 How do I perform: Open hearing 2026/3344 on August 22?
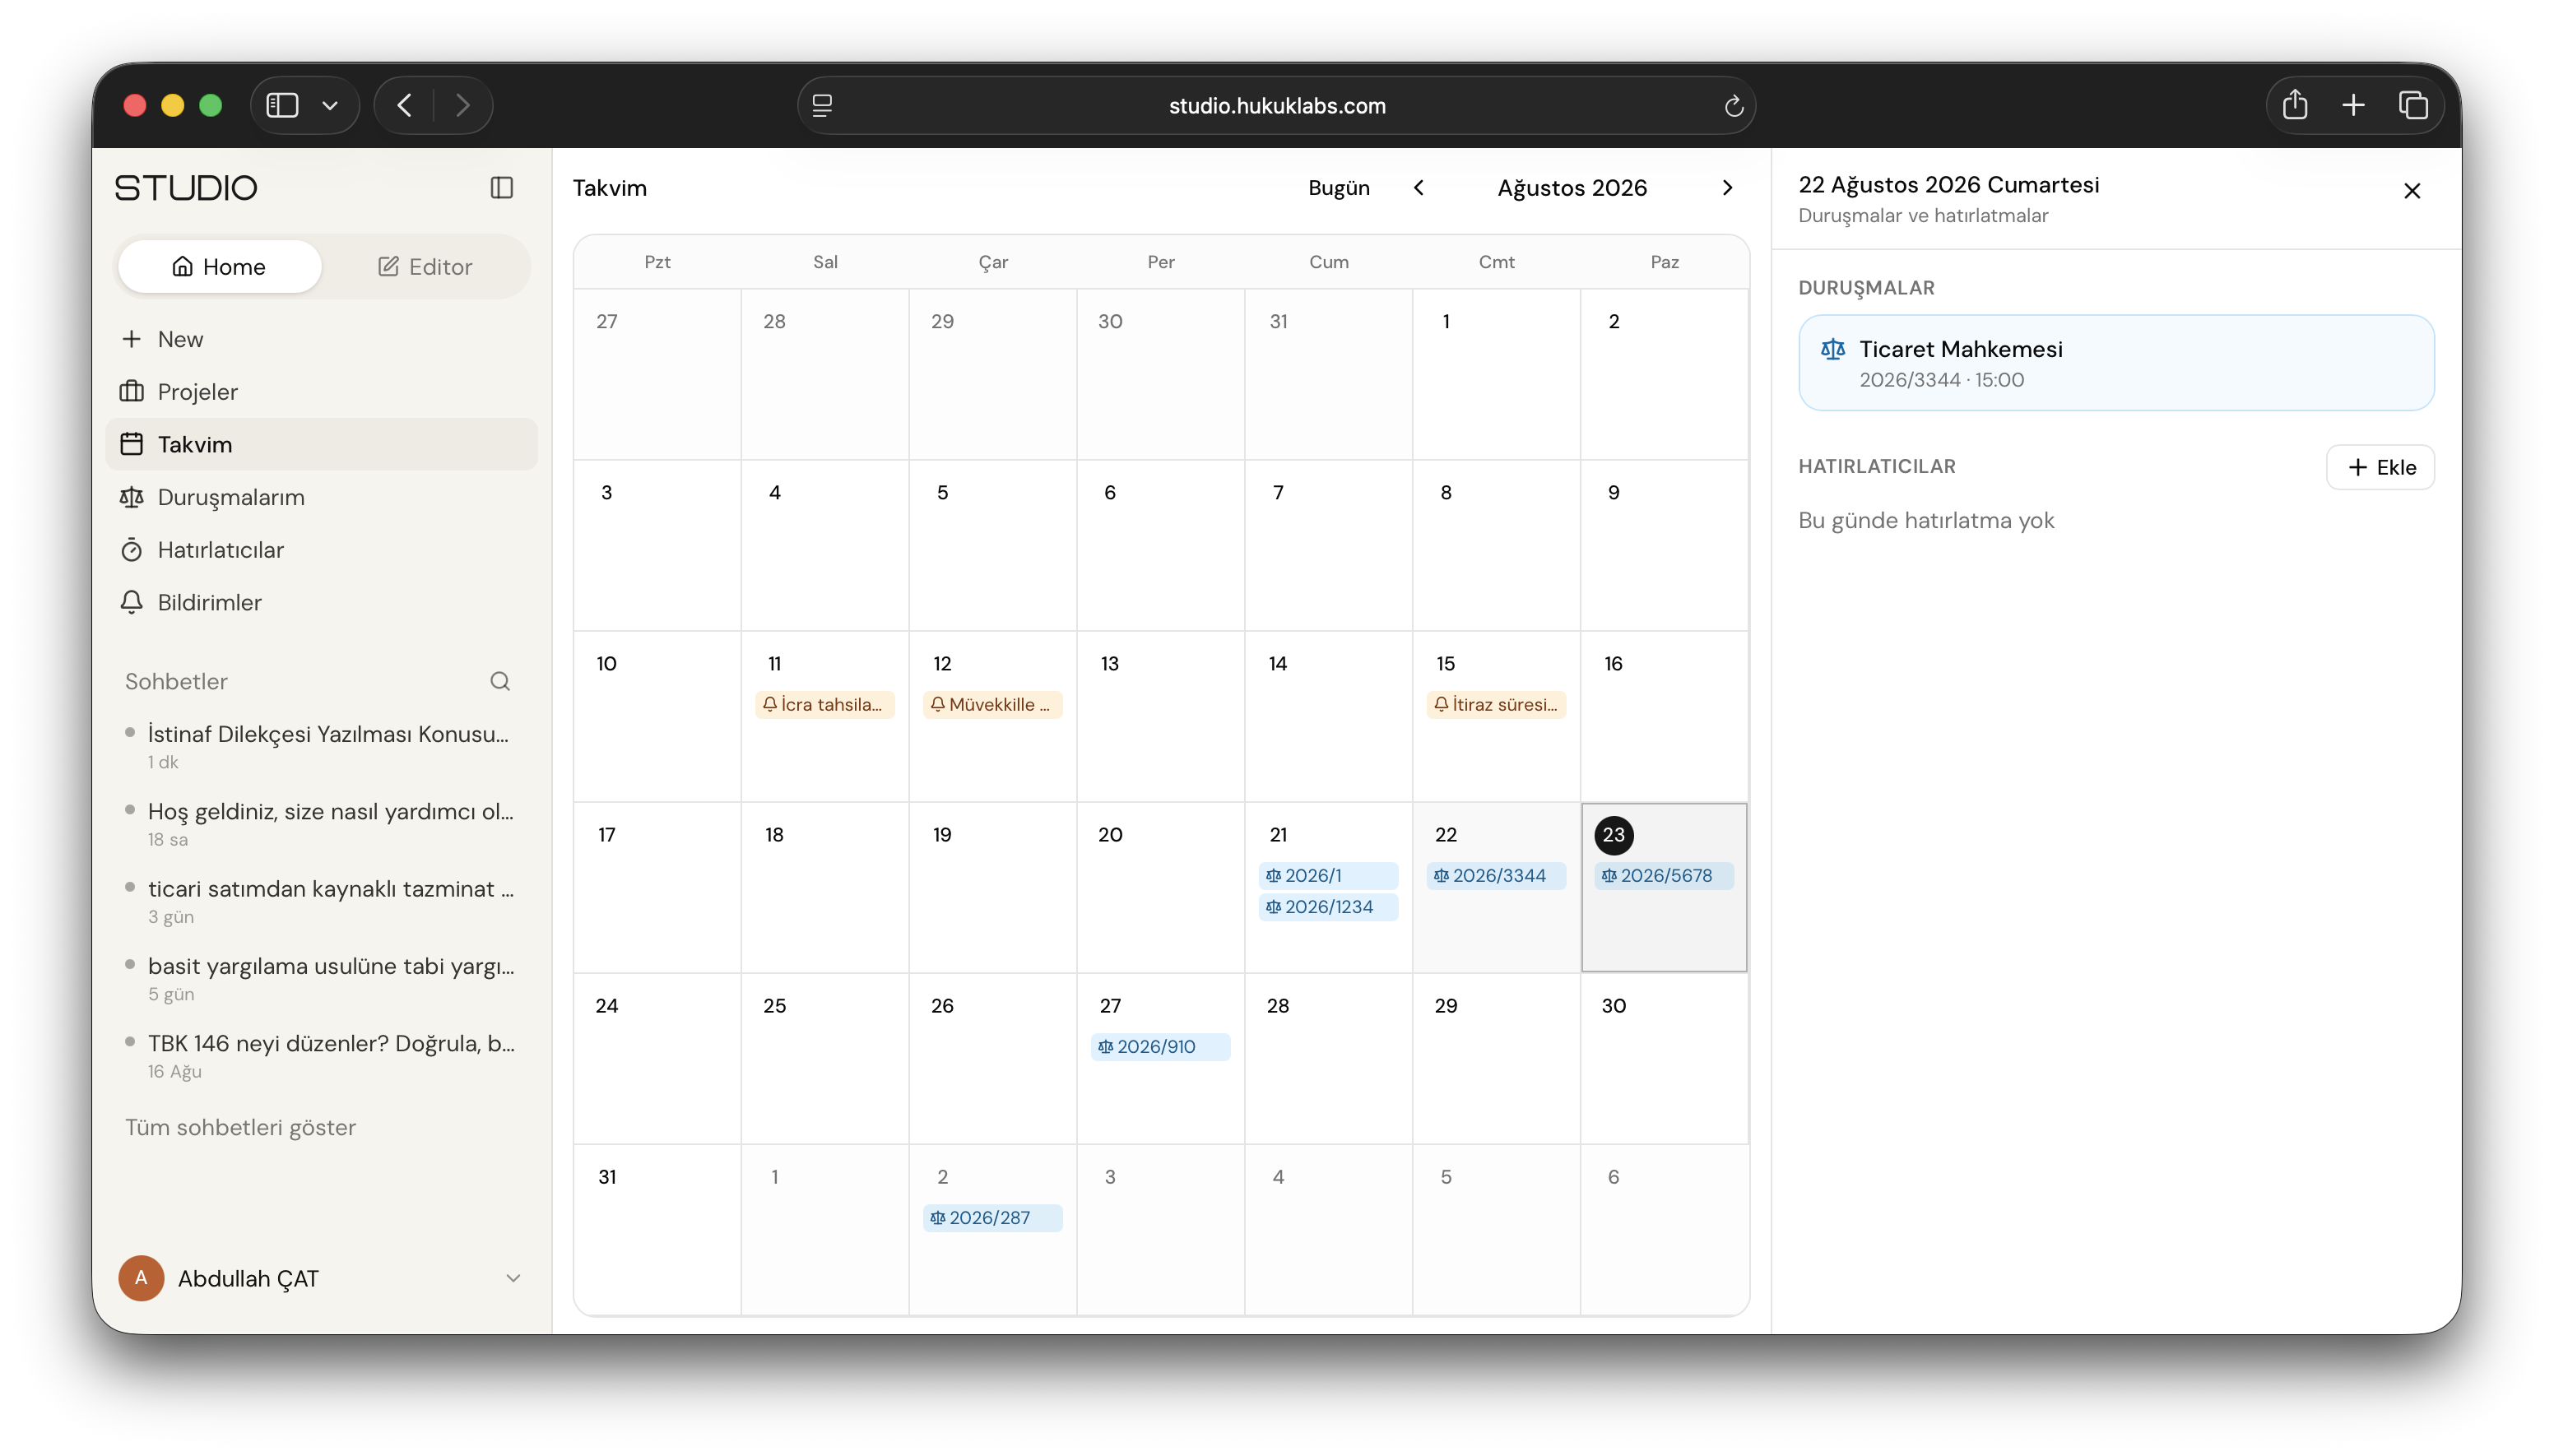pos(1495,875)
